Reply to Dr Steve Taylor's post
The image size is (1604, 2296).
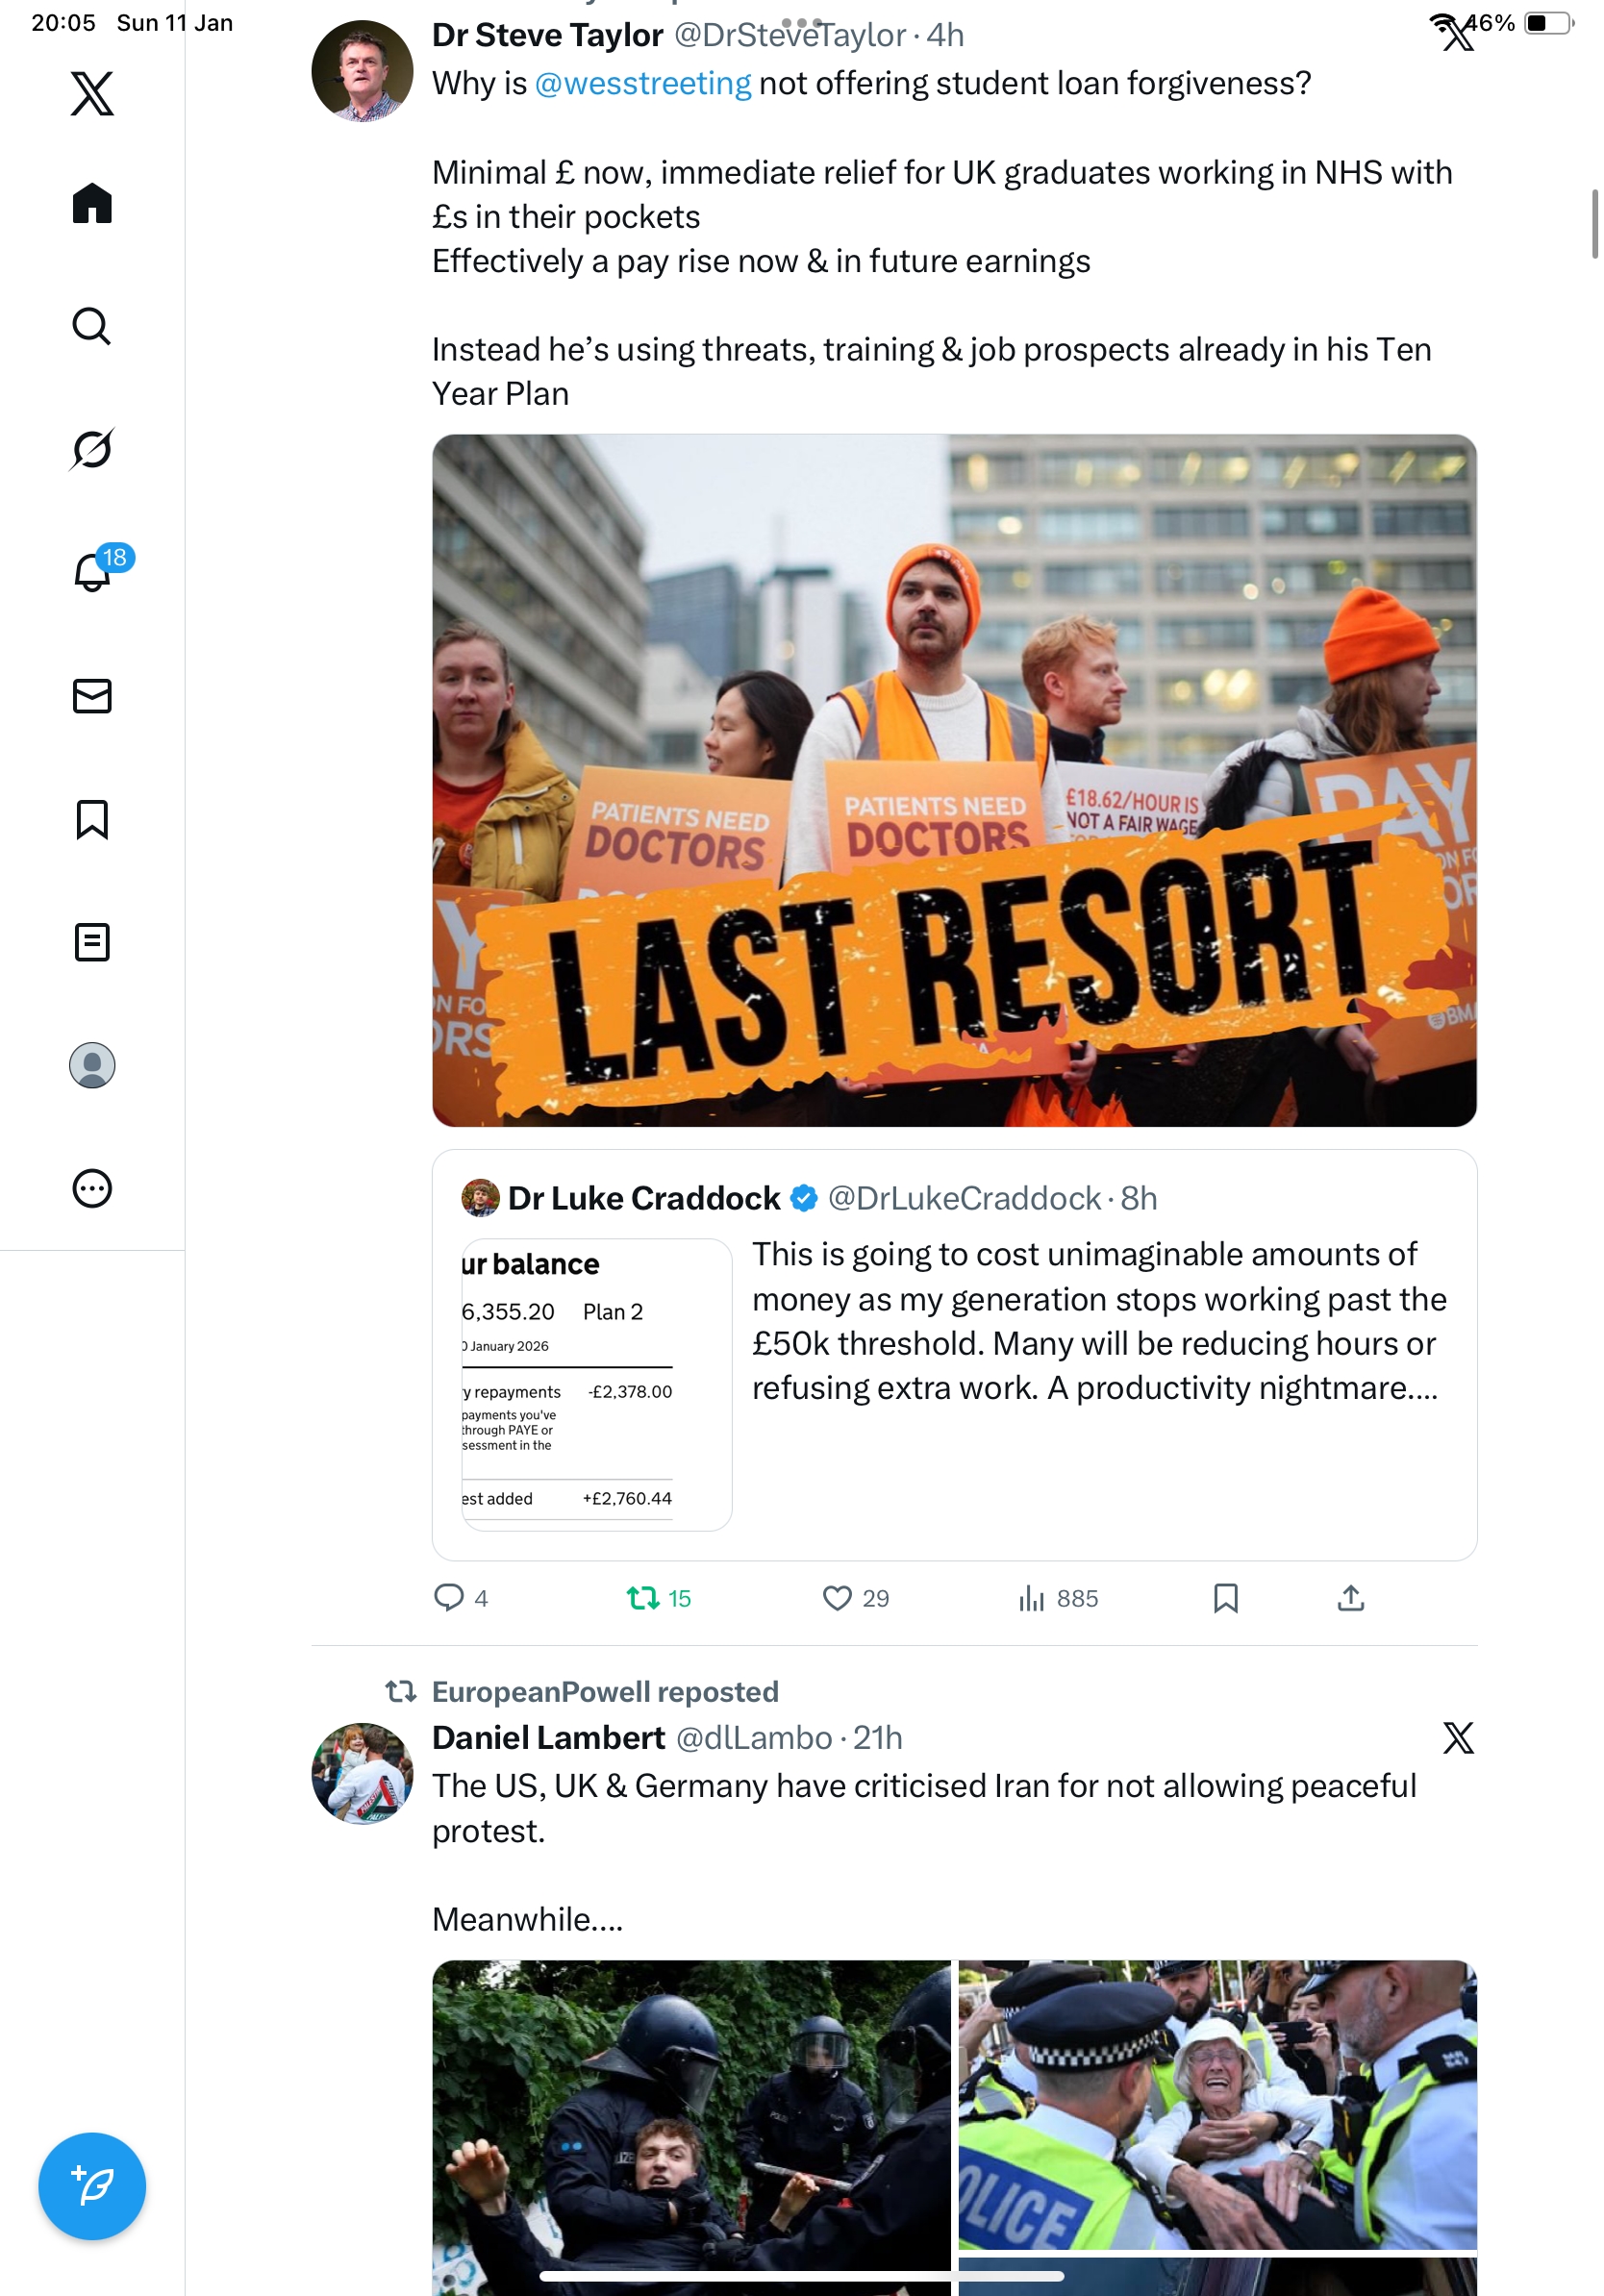pos(460,1598)
